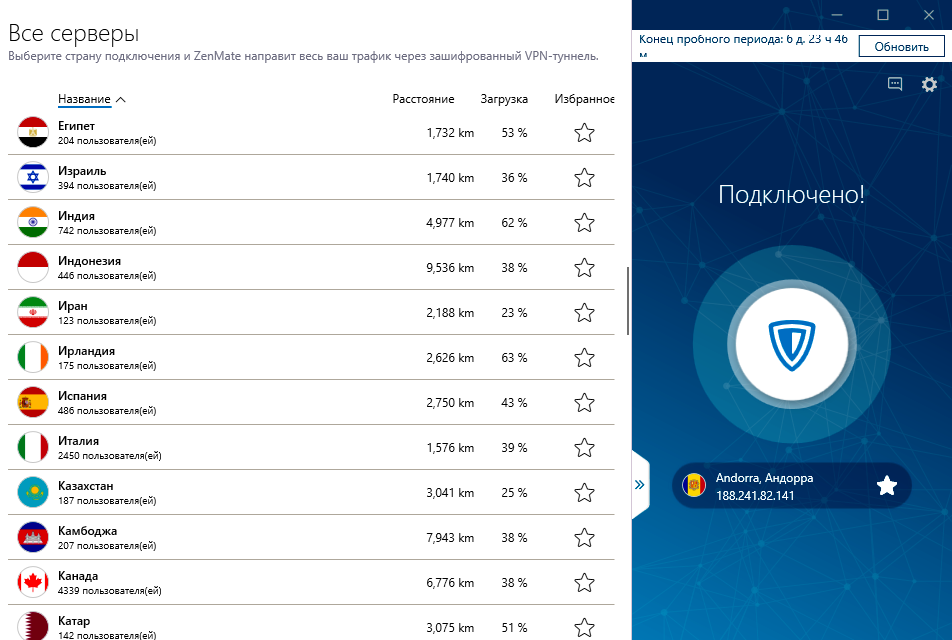
Task: Sort servers by Название
Action: click(x=84, y=99)
